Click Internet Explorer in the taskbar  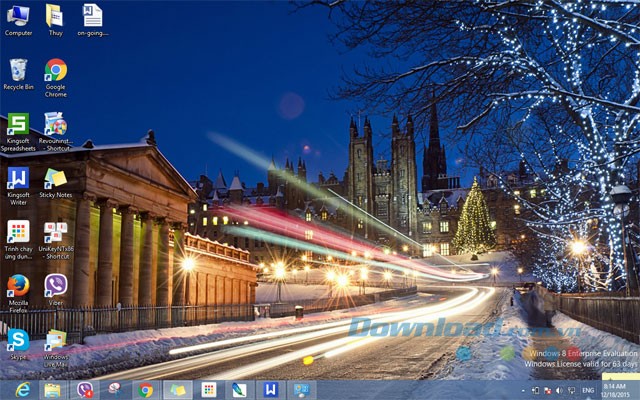(x=22, y=390)
